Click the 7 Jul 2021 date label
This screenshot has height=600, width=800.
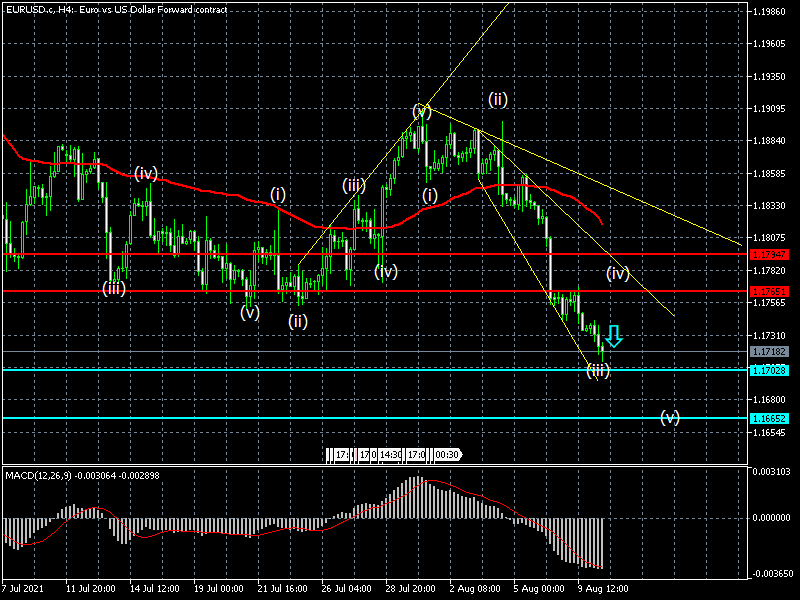click(25, 588)
